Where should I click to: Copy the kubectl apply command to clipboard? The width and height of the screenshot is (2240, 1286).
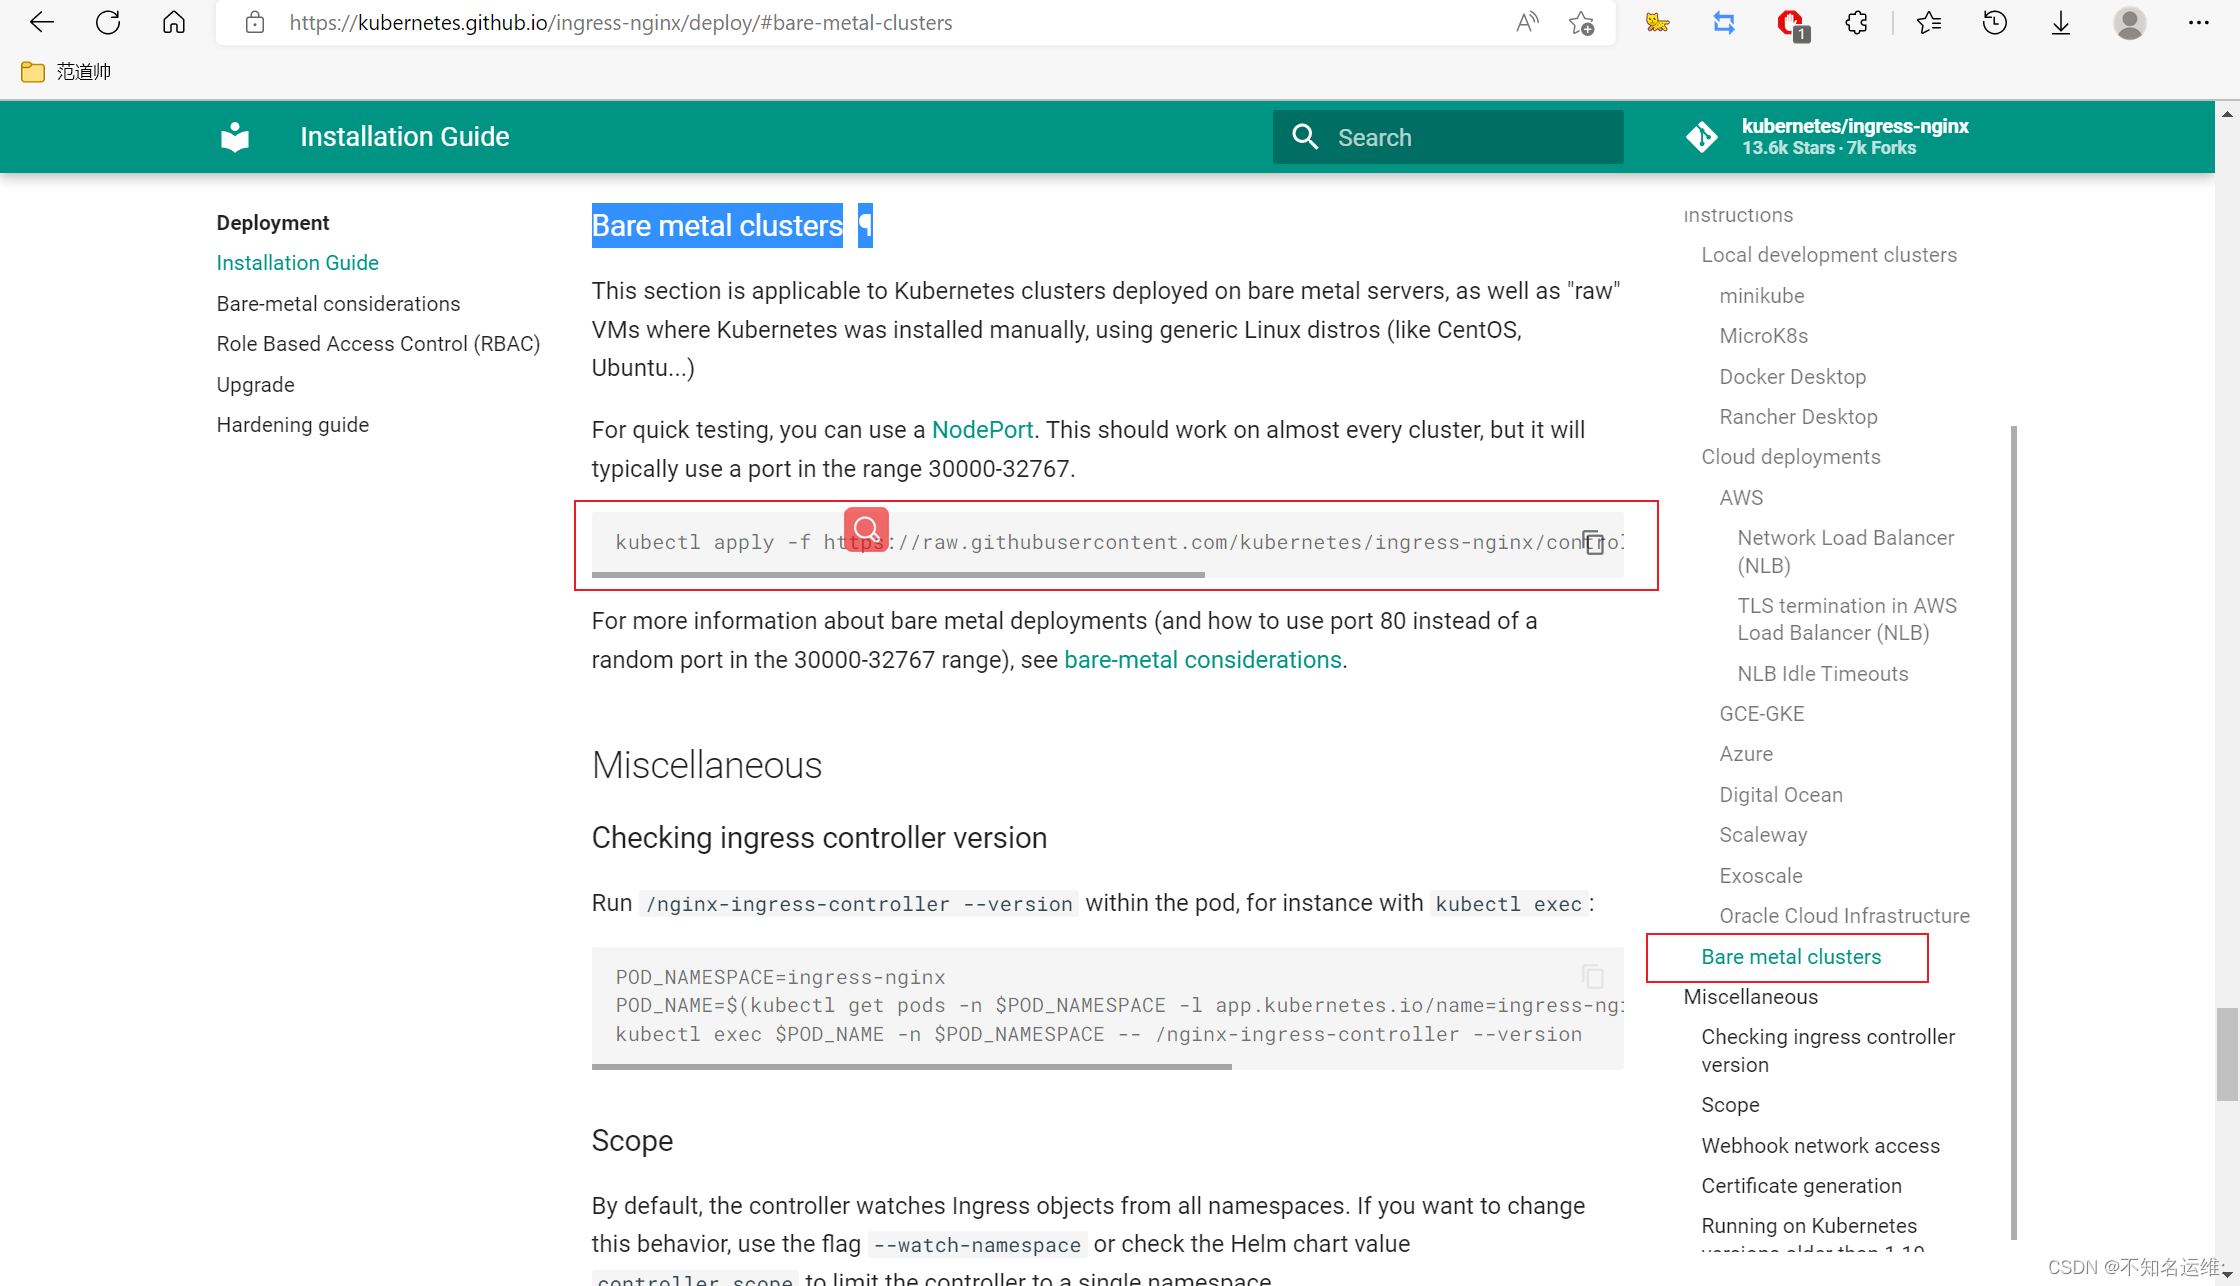1594,542
